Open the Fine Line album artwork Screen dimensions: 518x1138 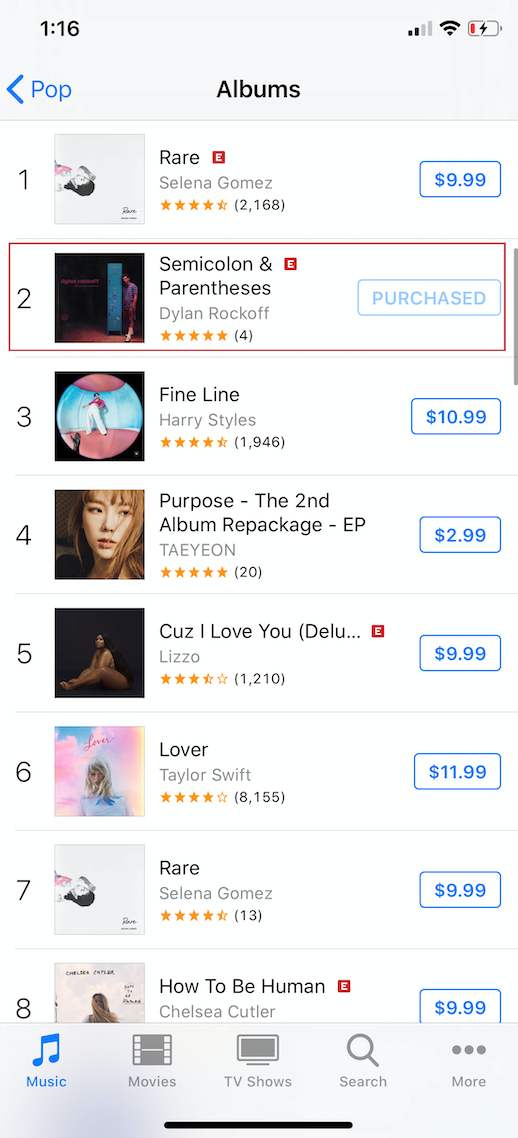99,416
